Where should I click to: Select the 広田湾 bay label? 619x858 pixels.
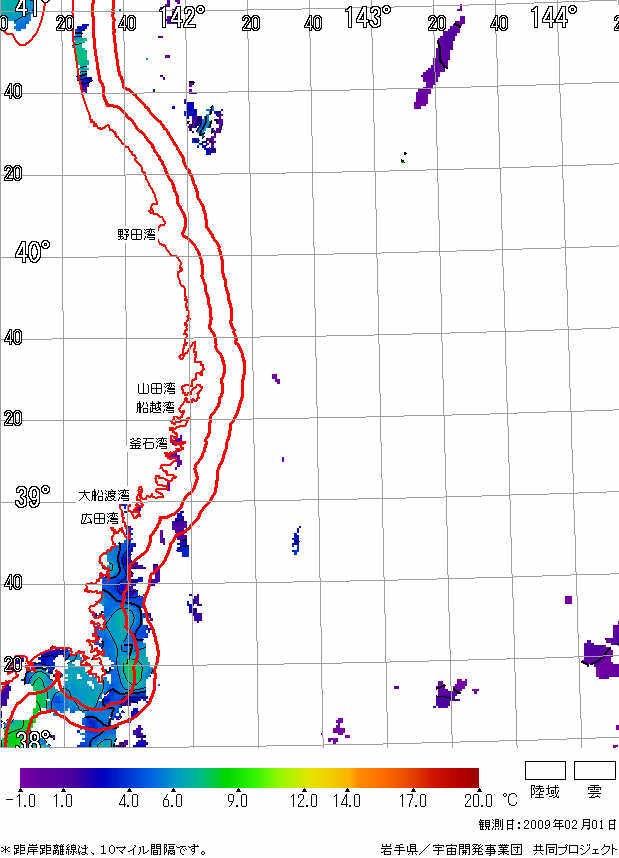(100, 518)
